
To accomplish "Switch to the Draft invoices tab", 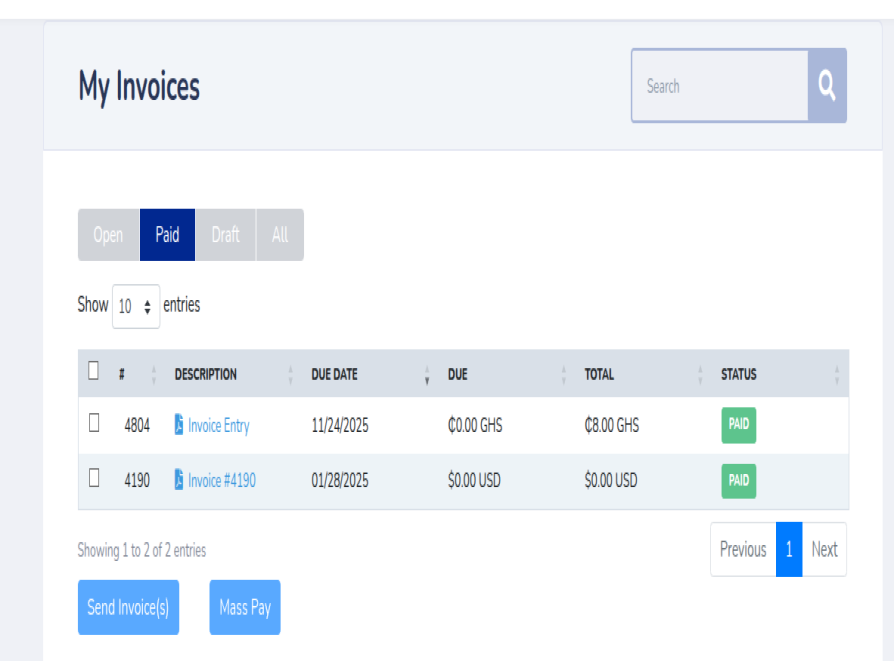I will coord(225,235).
